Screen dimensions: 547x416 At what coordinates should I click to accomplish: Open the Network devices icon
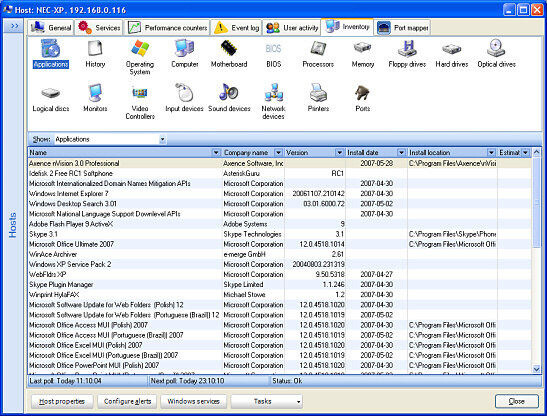tap(274, 102)
